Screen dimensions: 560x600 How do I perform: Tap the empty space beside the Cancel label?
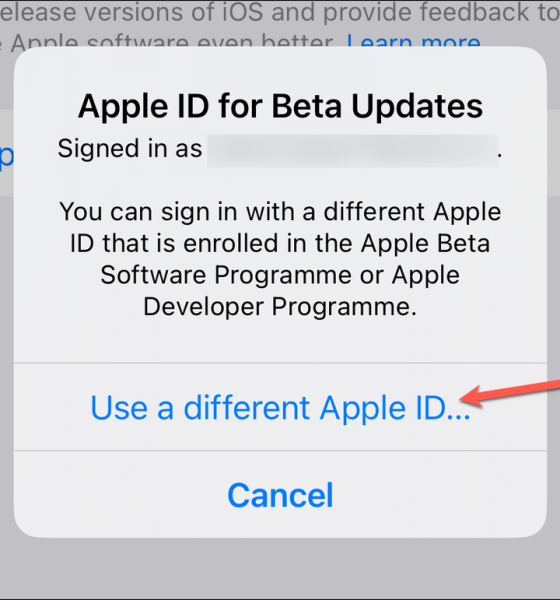[440, 495]
